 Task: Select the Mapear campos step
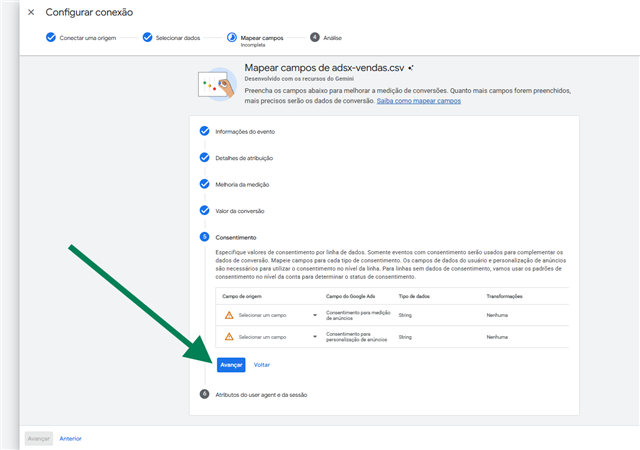coord(262,38)
